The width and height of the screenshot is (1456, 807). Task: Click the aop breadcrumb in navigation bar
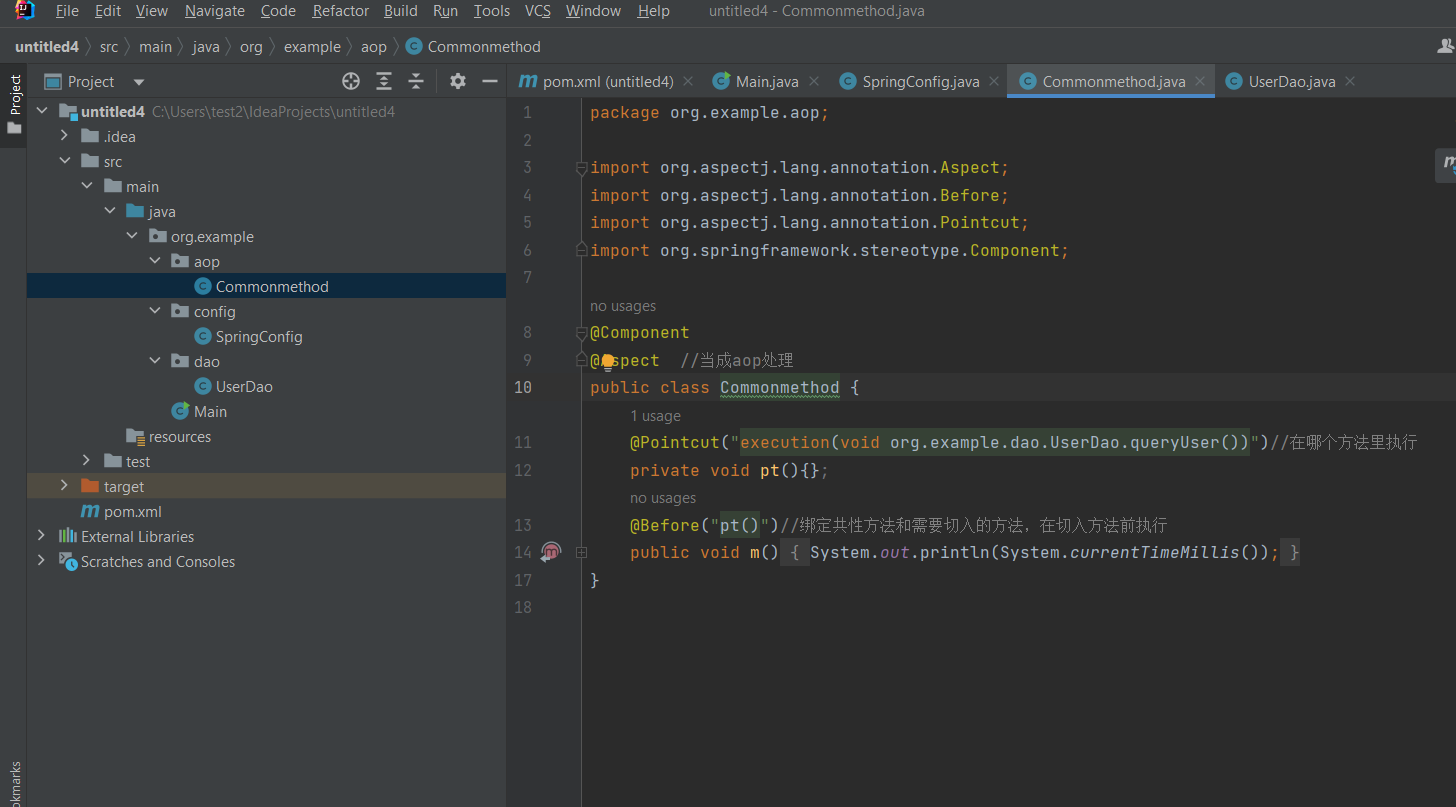point(373,47)
